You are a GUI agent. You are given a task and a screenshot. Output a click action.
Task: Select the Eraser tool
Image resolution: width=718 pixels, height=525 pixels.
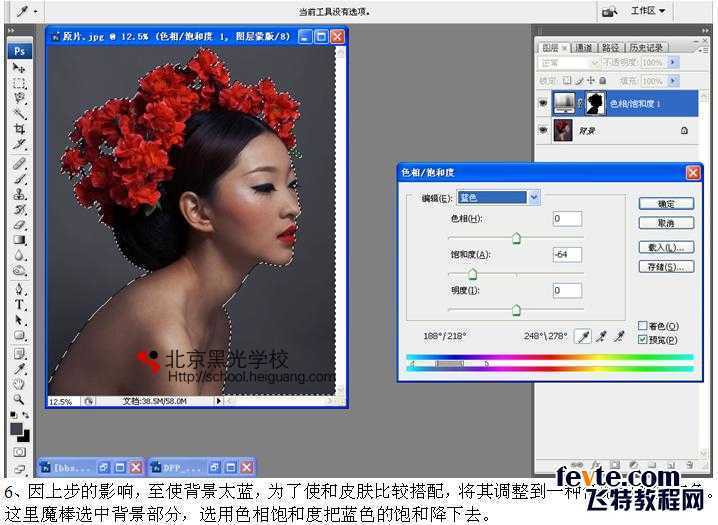click(x=19, y=225)
